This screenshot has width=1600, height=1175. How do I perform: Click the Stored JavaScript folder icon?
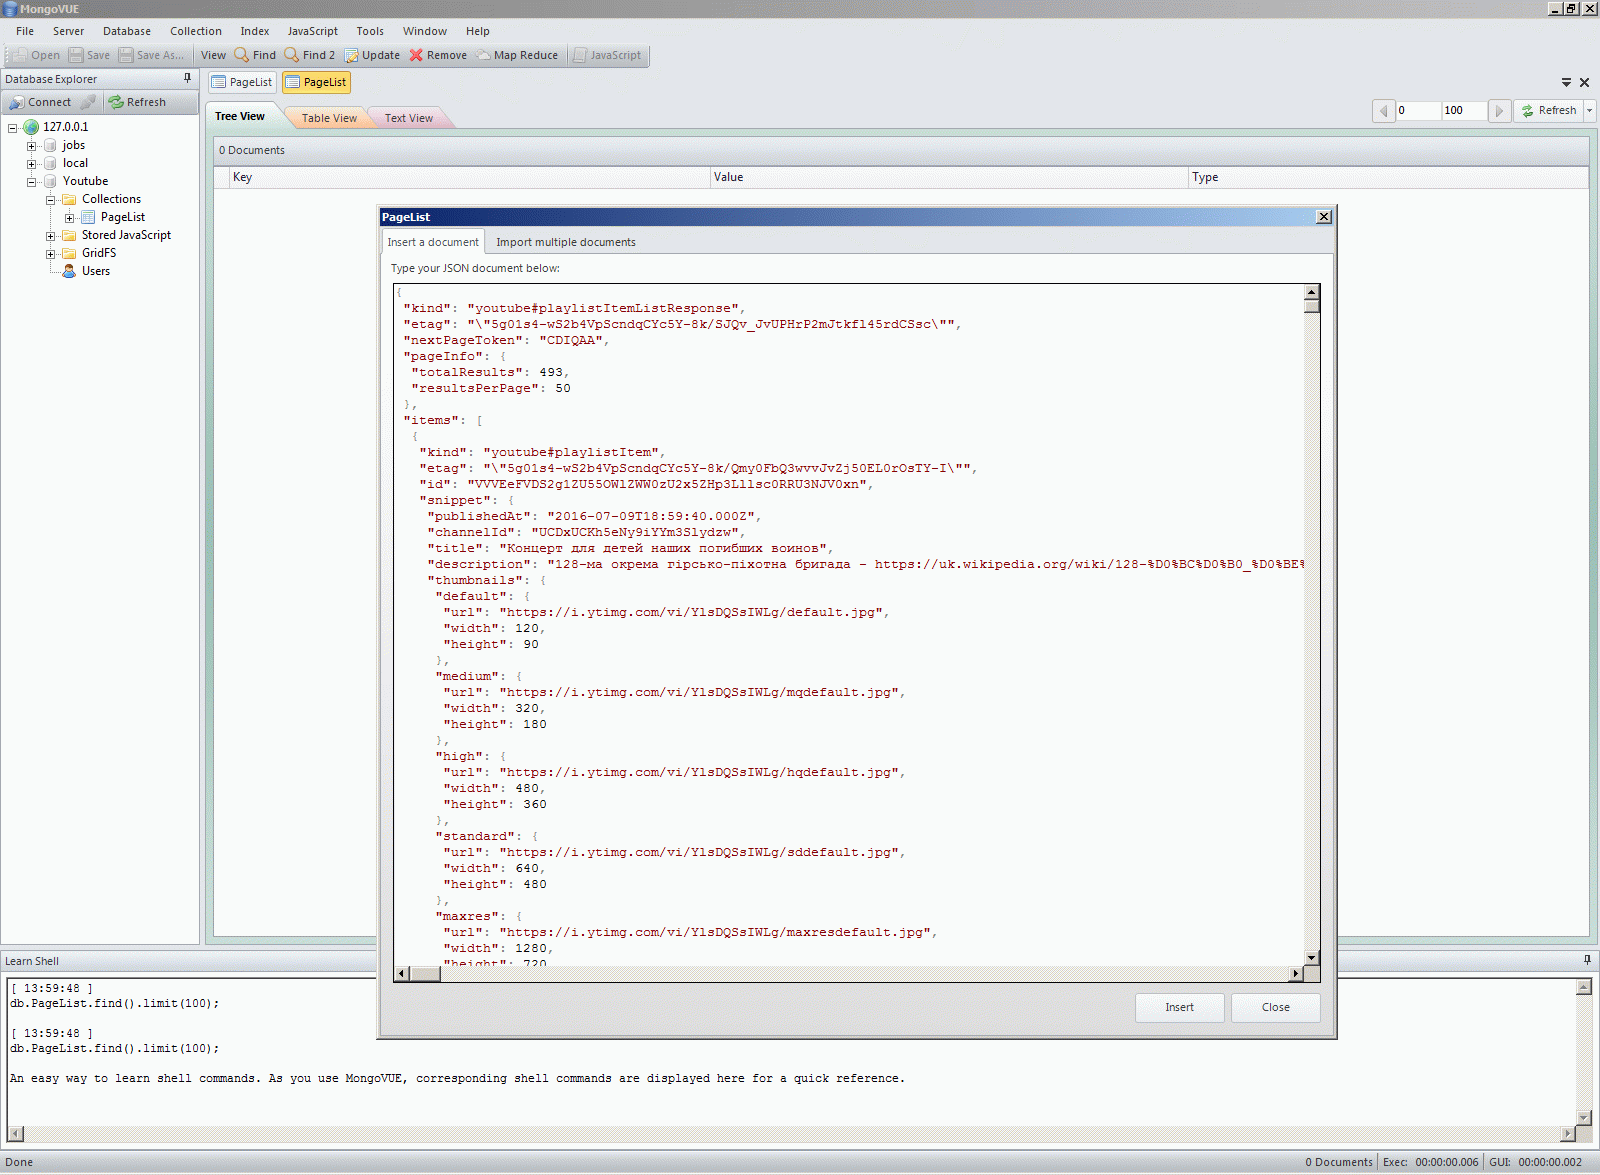coord(69,235)
